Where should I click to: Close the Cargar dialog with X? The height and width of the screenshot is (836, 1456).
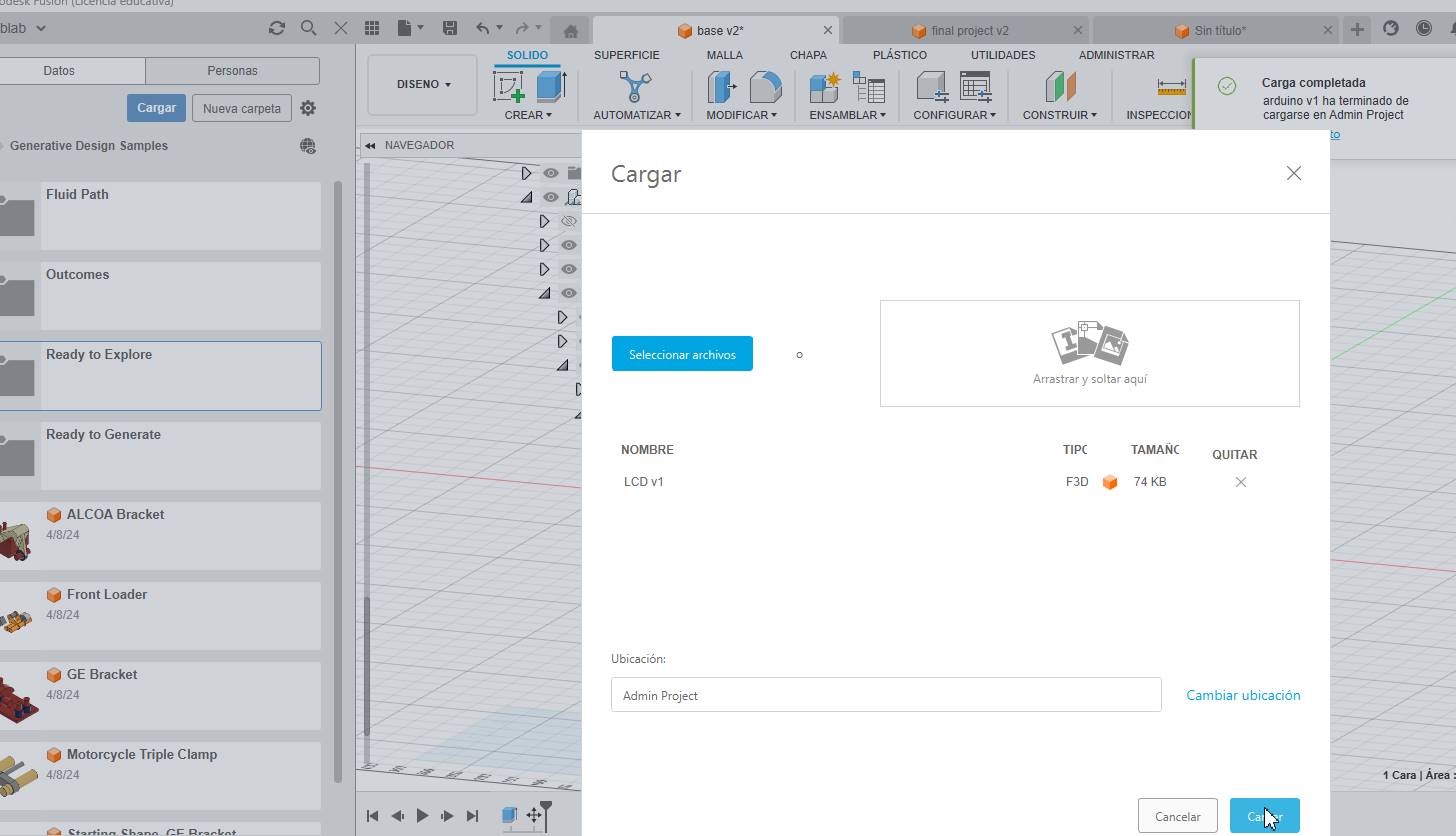click(1293, 173)
